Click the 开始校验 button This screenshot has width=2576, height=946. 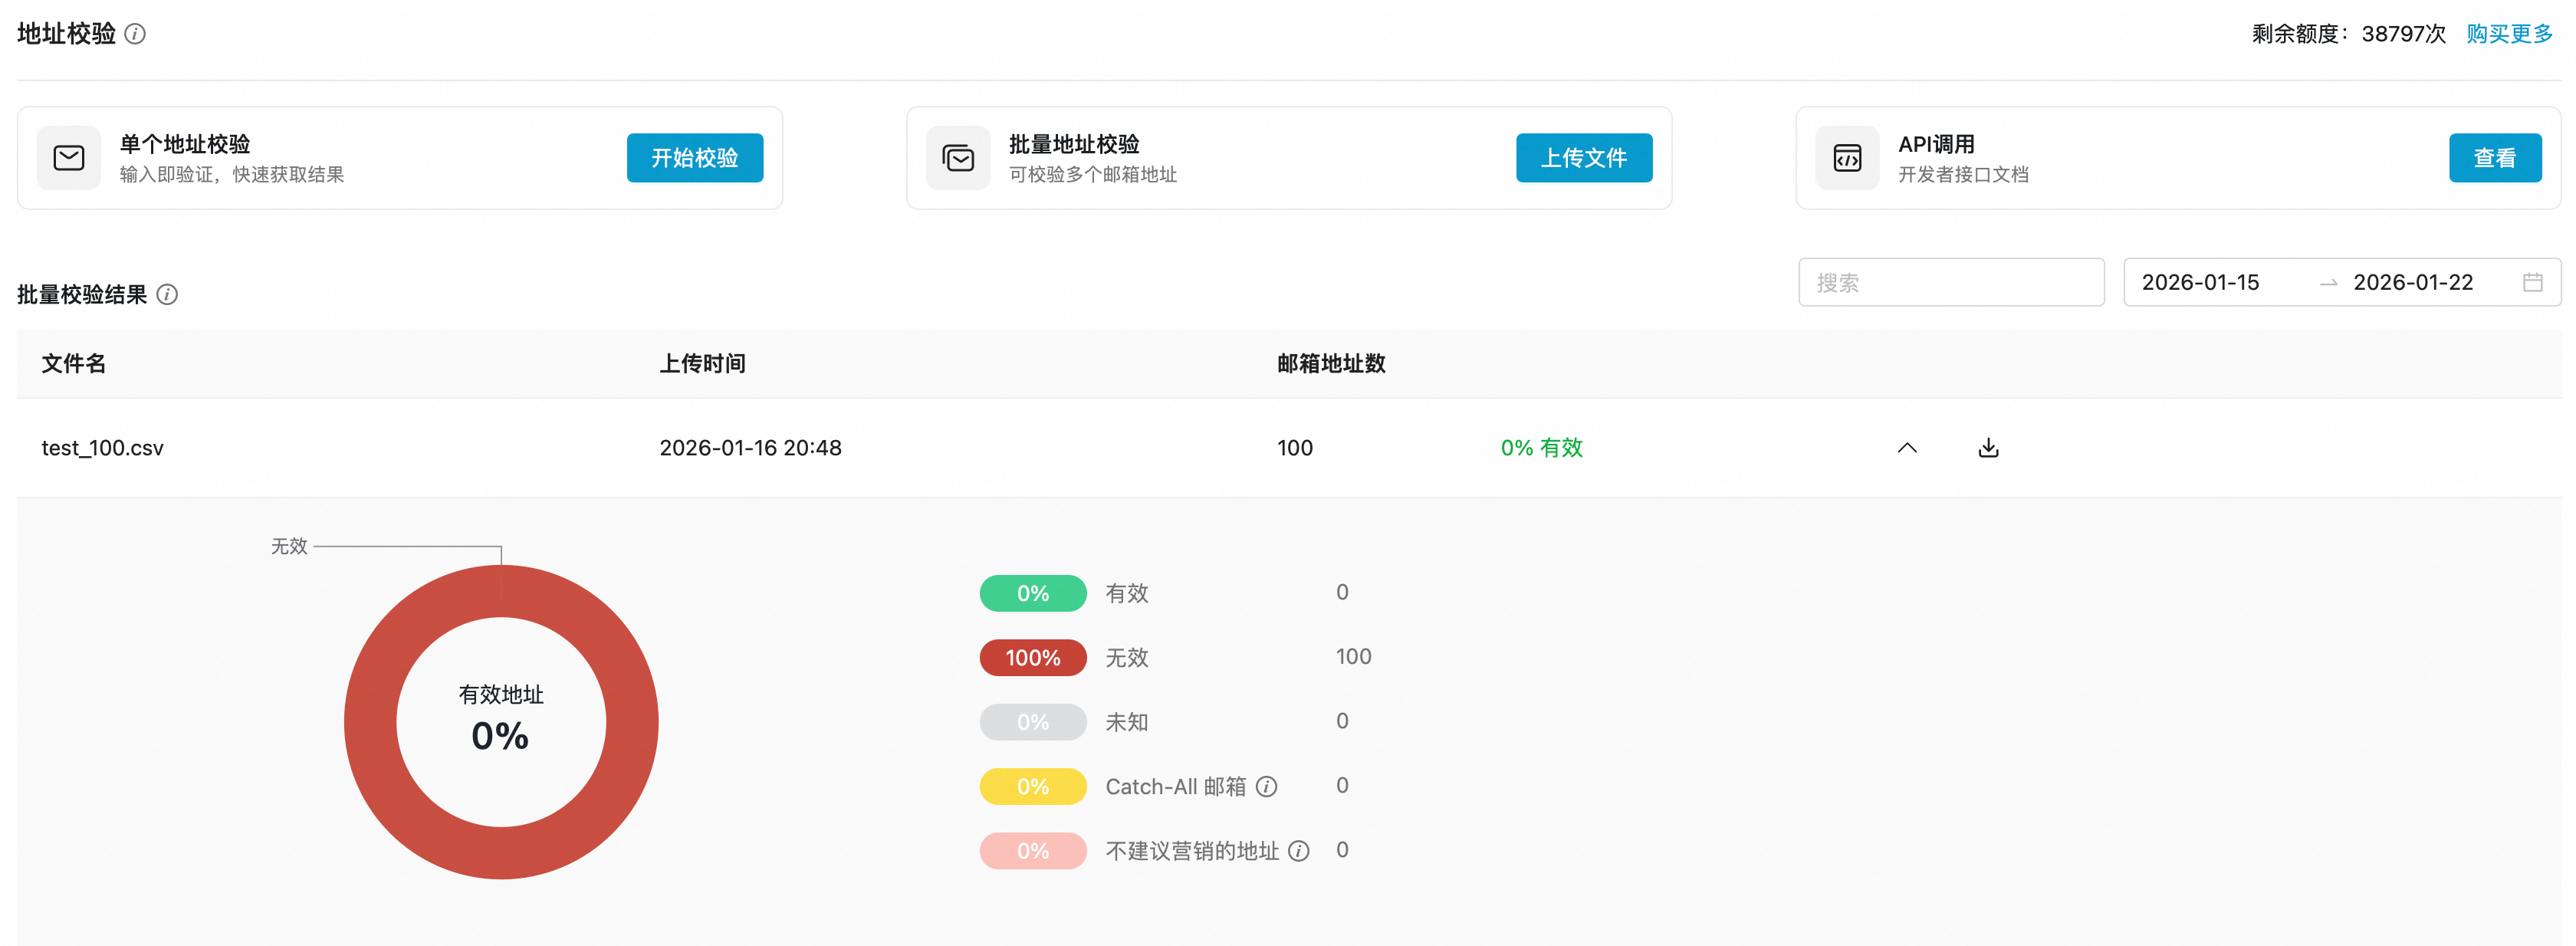click(694, 158)
